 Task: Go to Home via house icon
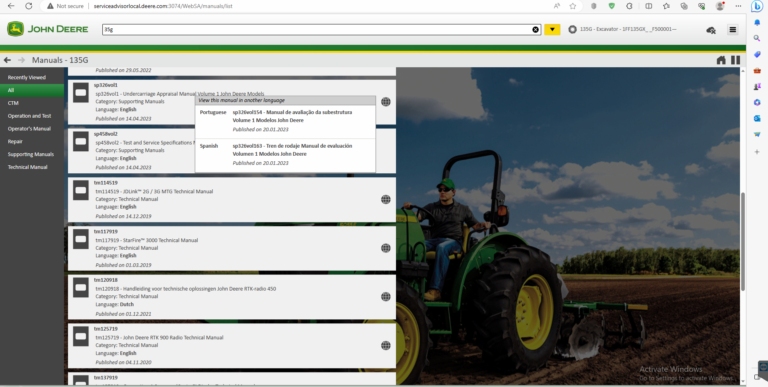coord(721,60)
